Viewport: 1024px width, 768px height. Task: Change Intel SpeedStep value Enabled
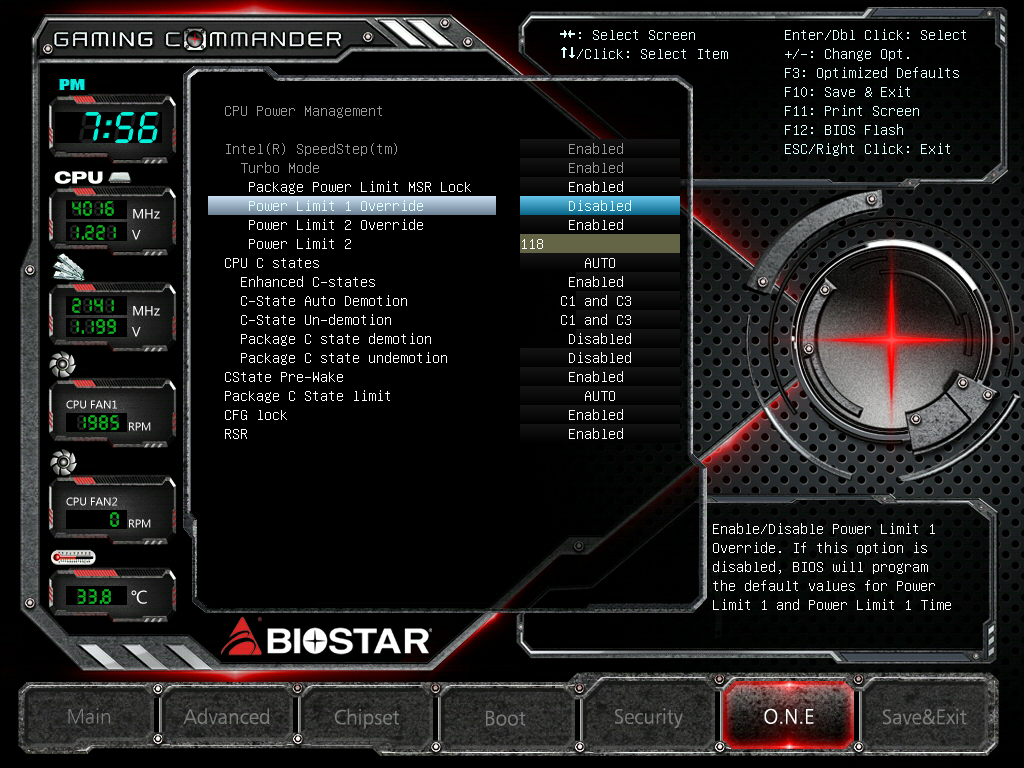[x=600, y=149]
